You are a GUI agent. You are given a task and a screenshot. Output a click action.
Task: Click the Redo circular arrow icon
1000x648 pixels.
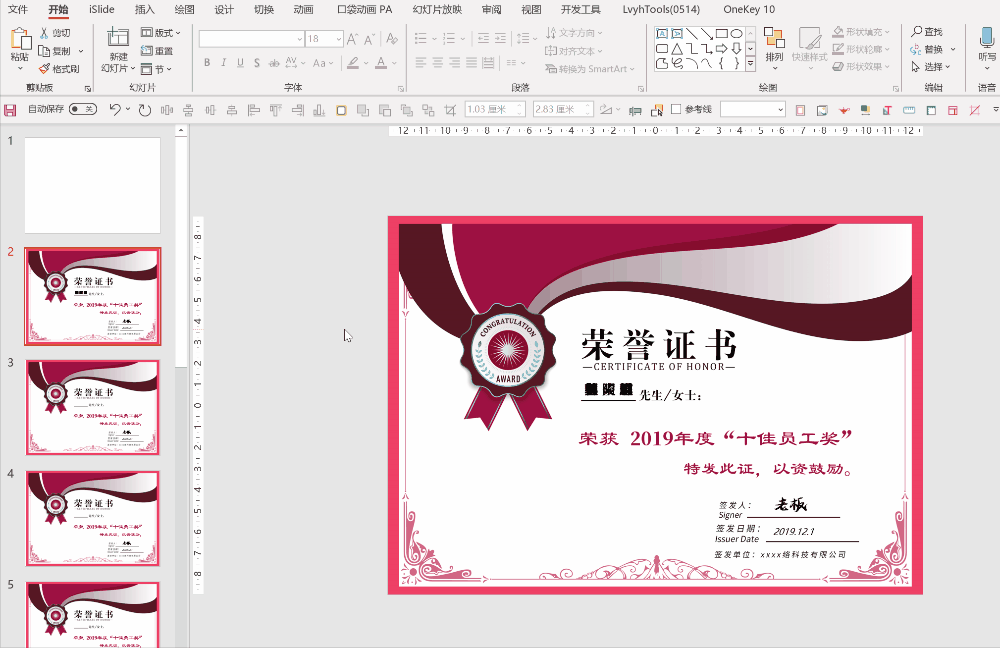pos(145,110)
